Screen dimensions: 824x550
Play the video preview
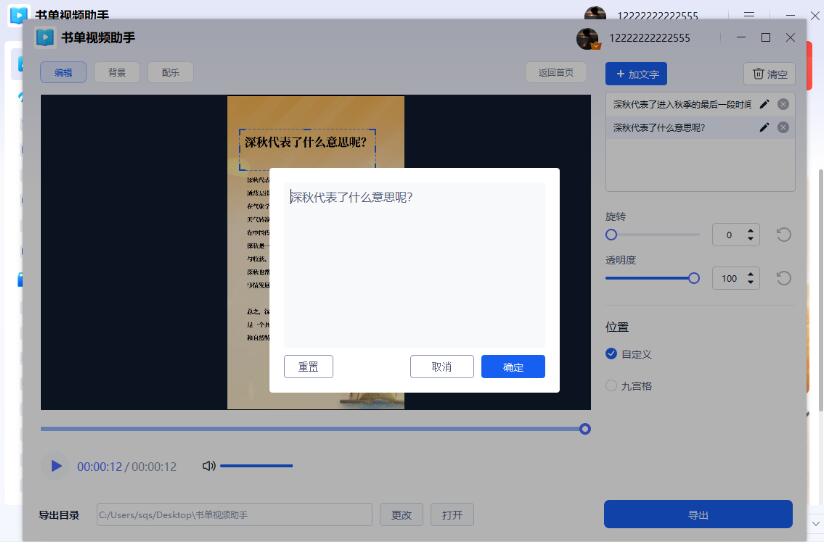tap(56, 466)
